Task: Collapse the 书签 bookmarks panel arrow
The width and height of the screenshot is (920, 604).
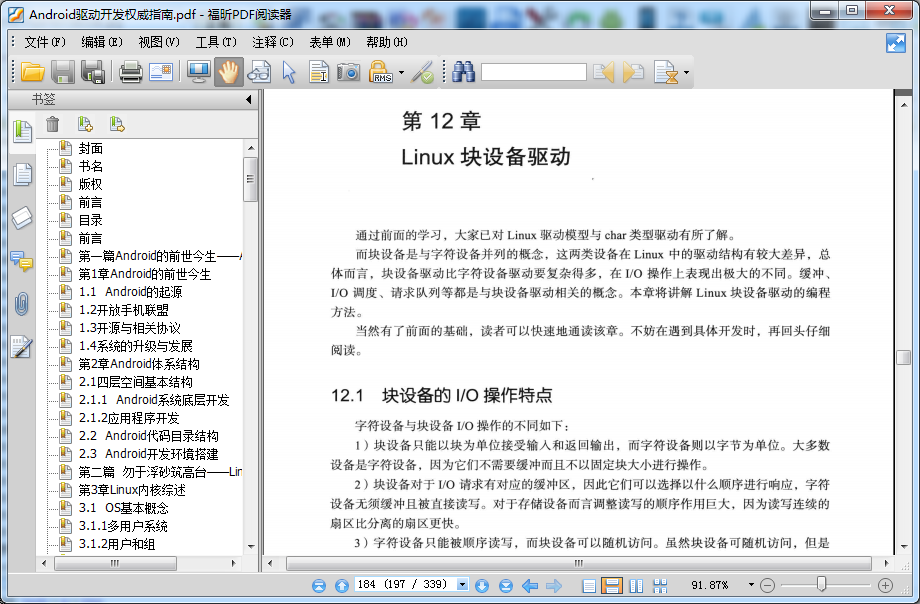Action: (249, 99)
